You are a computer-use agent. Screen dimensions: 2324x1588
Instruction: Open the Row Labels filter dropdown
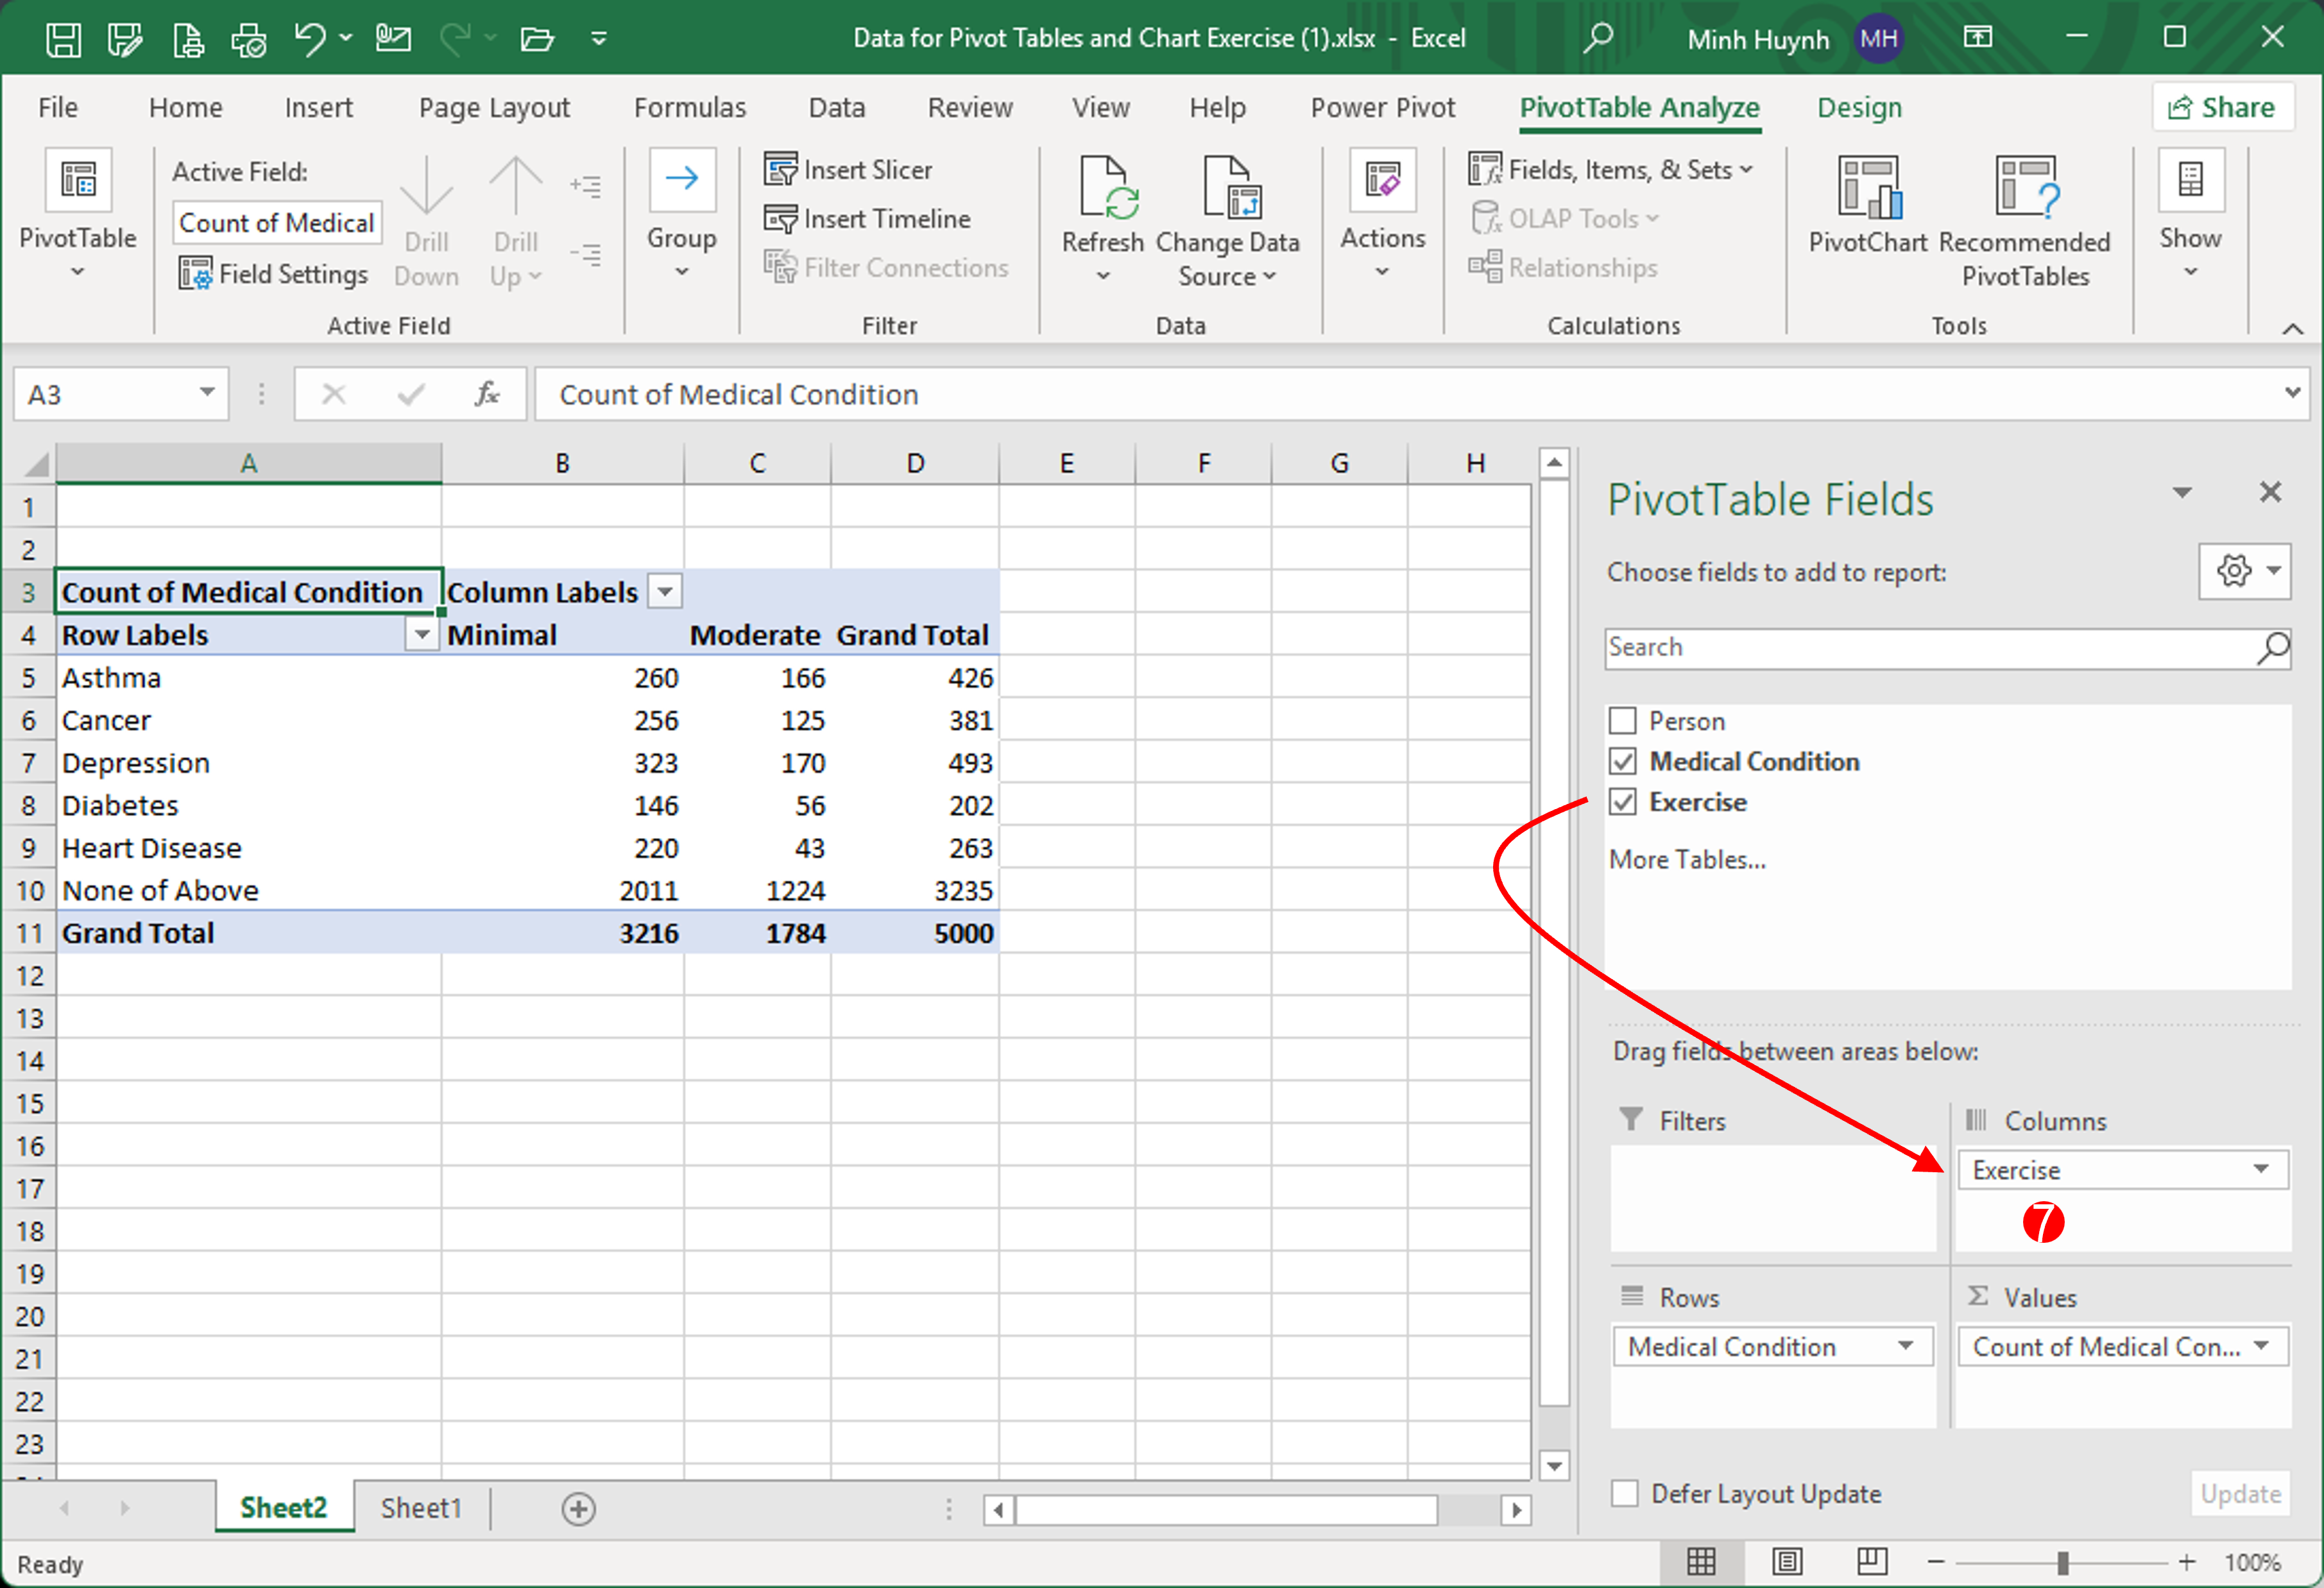pos(422,635)
